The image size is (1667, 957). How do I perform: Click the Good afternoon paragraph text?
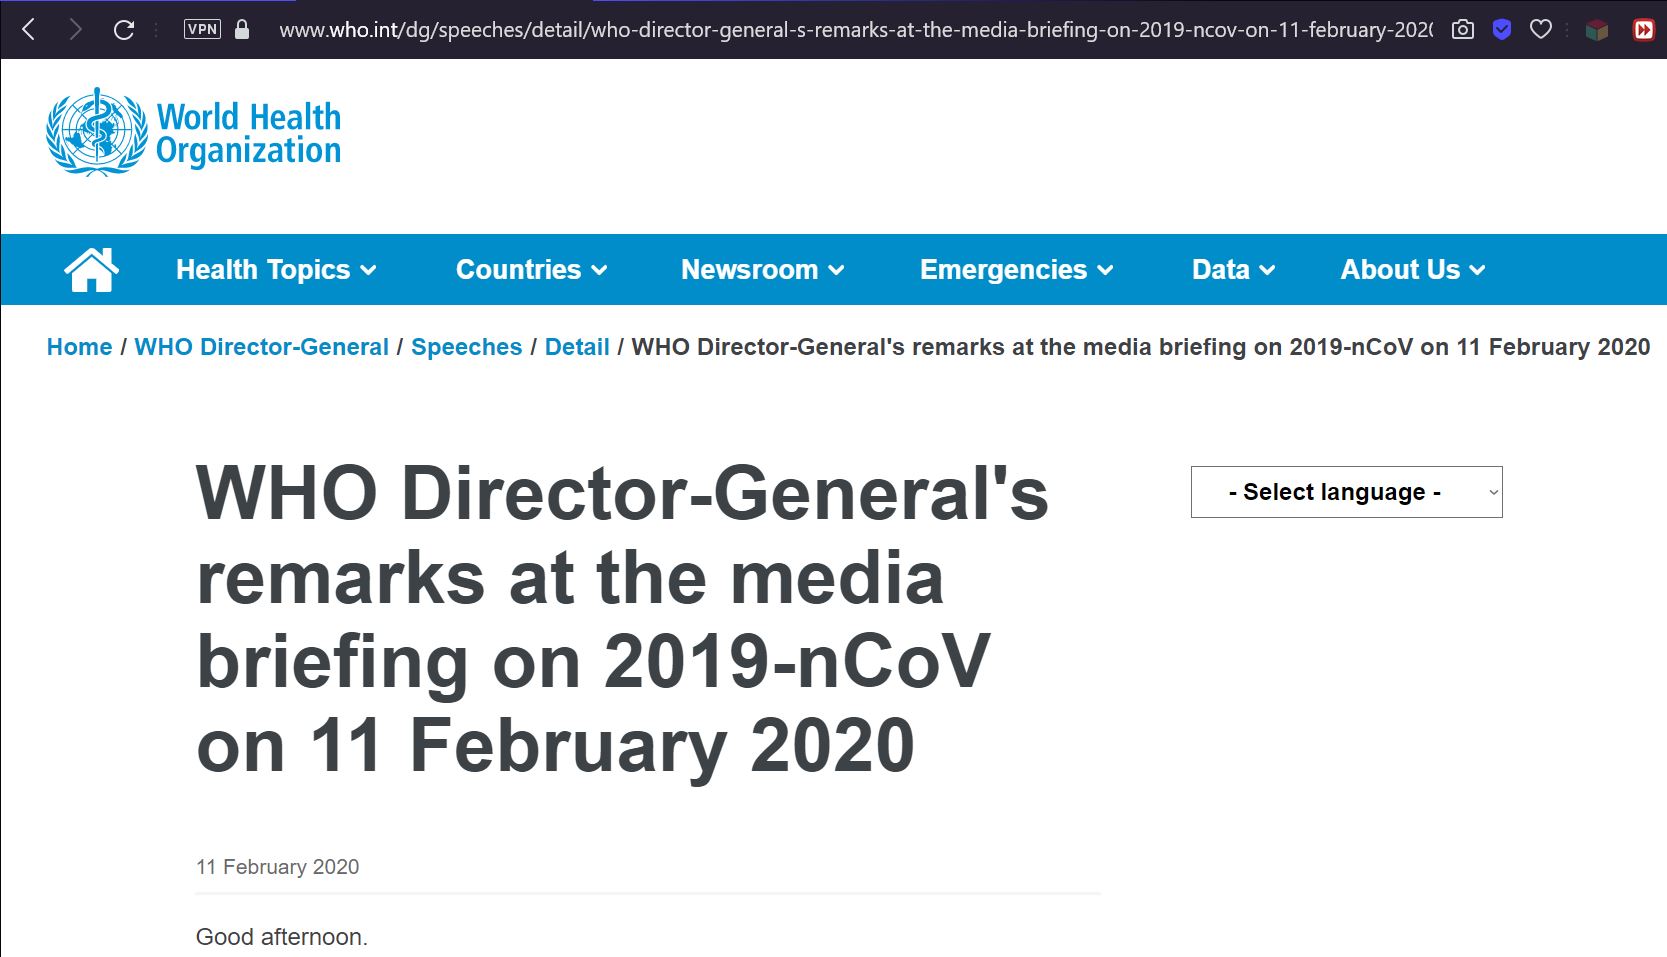pos(282,937)
